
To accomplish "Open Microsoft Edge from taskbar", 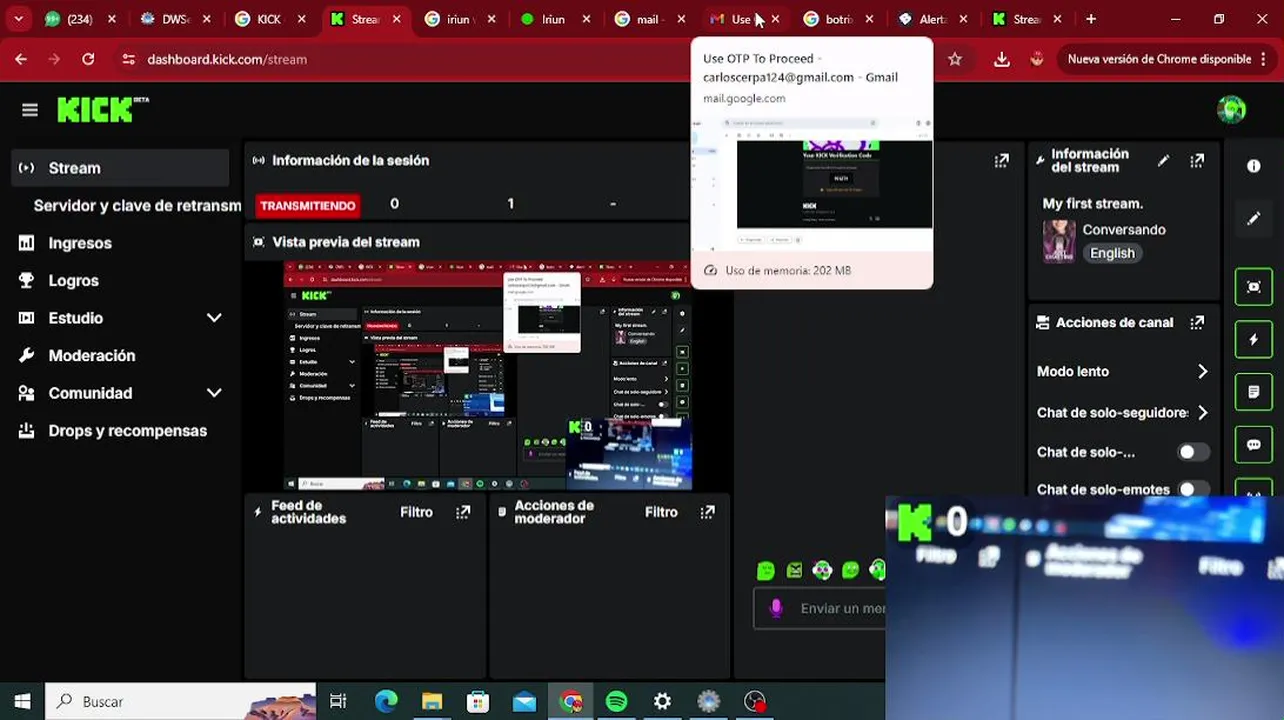I will tap(386, 701).
